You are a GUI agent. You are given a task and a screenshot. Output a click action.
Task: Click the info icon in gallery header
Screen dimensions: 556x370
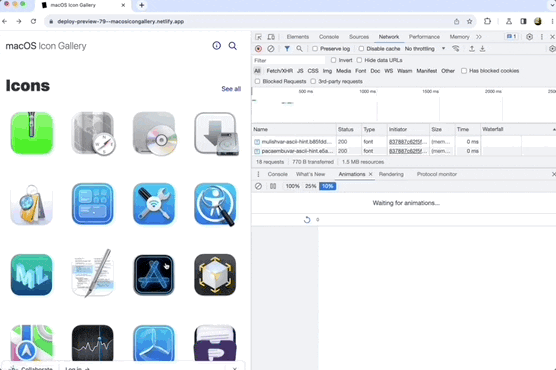217,45
